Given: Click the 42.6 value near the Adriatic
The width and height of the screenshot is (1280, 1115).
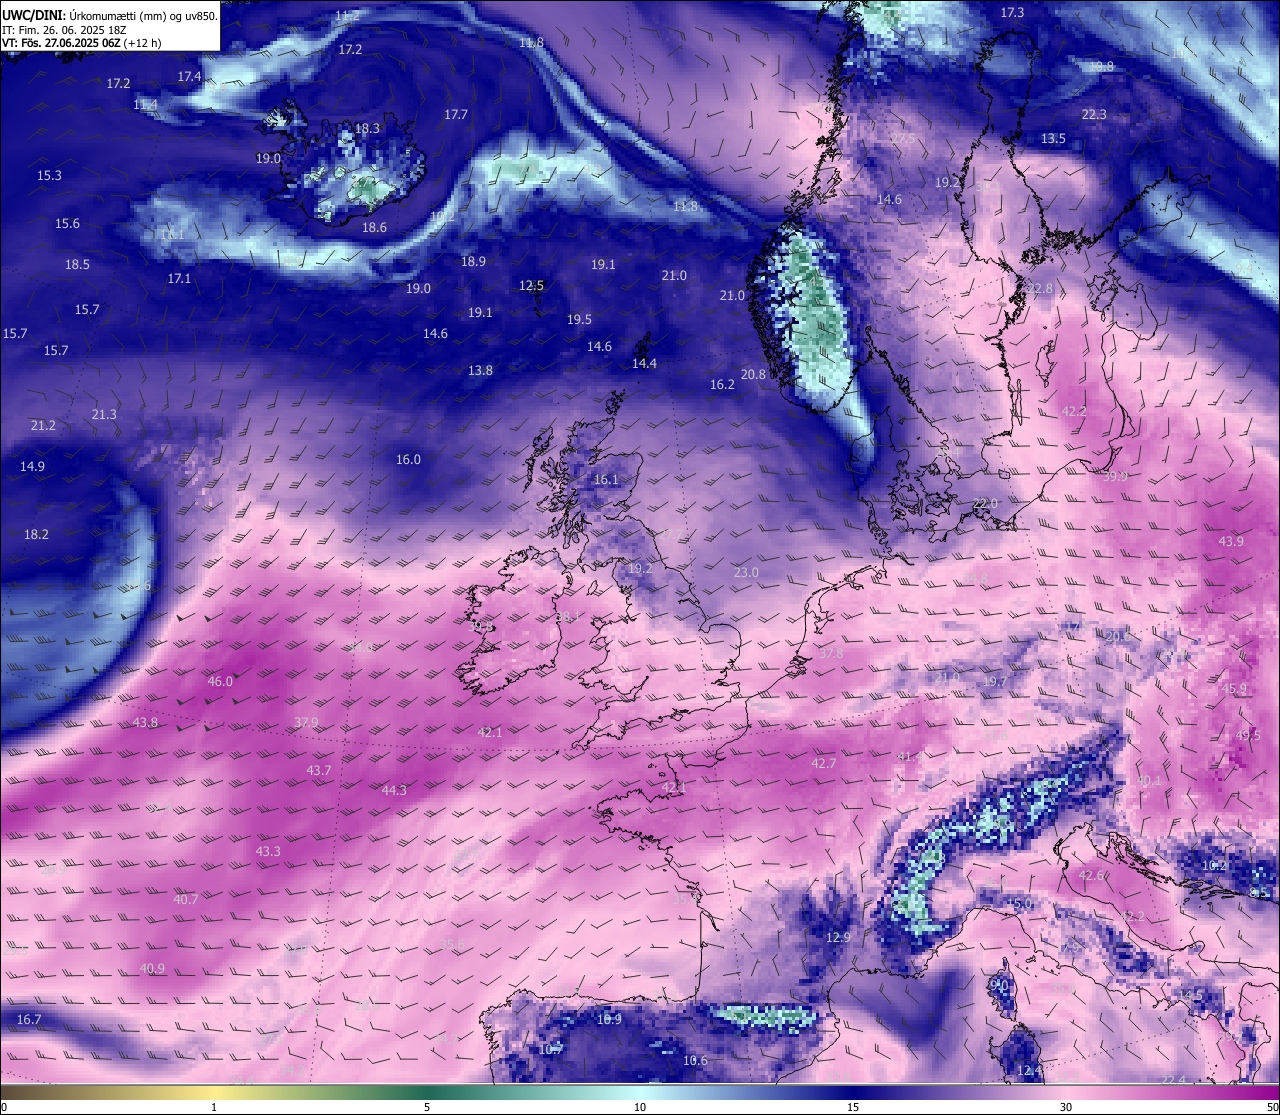Looking at the screenshot, I should pos(1091,875).
